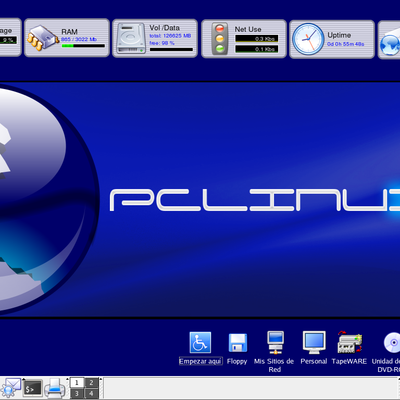400x400 pixels.
Task: Click the lower Net Use 0.1 Kbs readout
Action: coord(257,49)
